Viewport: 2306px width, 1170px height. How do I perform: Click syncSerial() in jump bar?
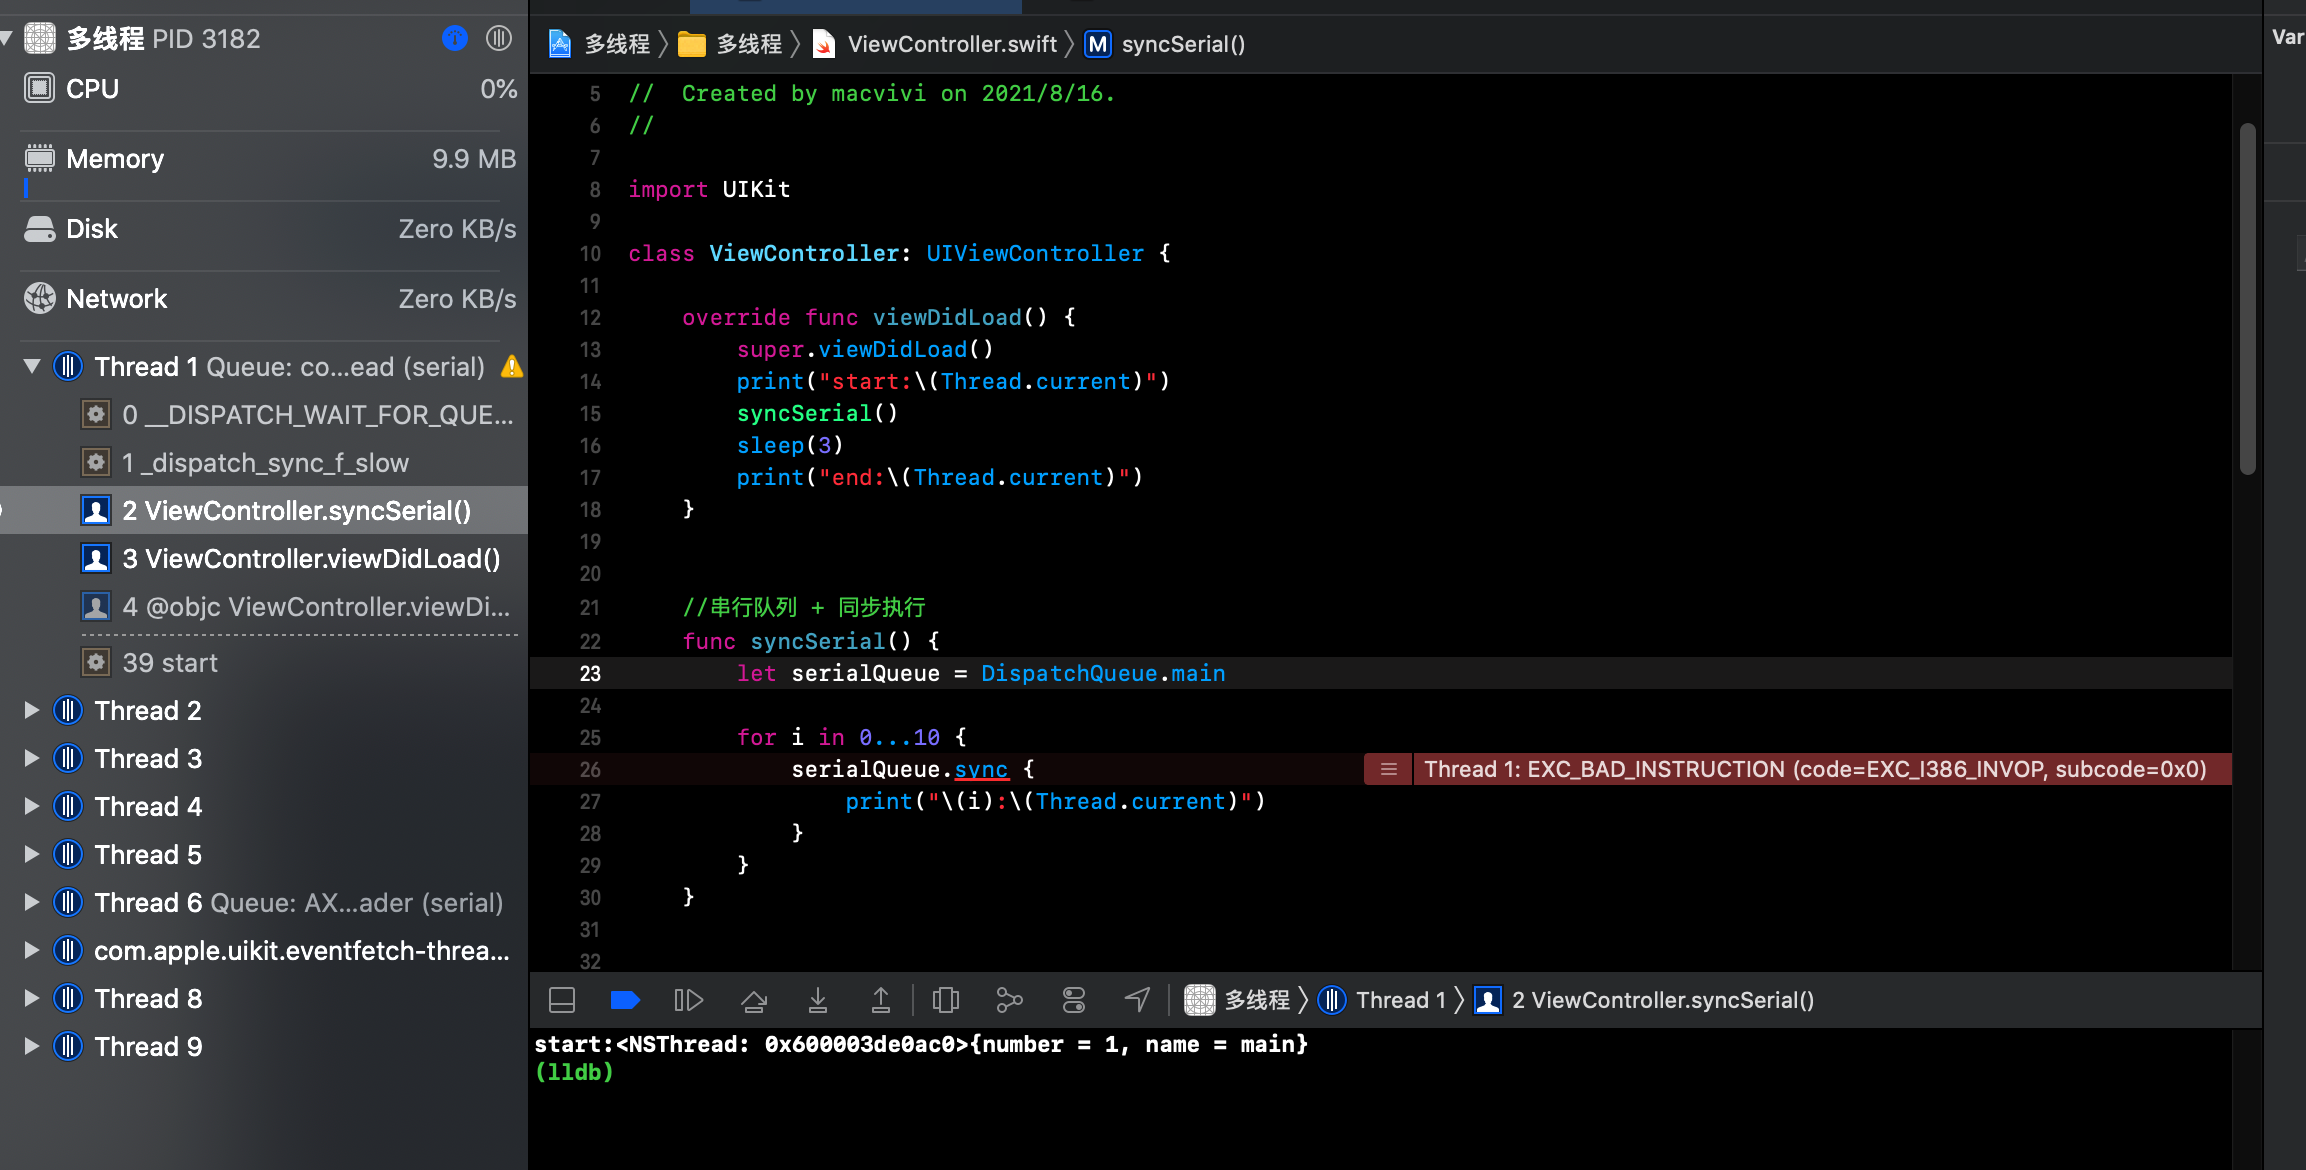[x=1166, y=44]
